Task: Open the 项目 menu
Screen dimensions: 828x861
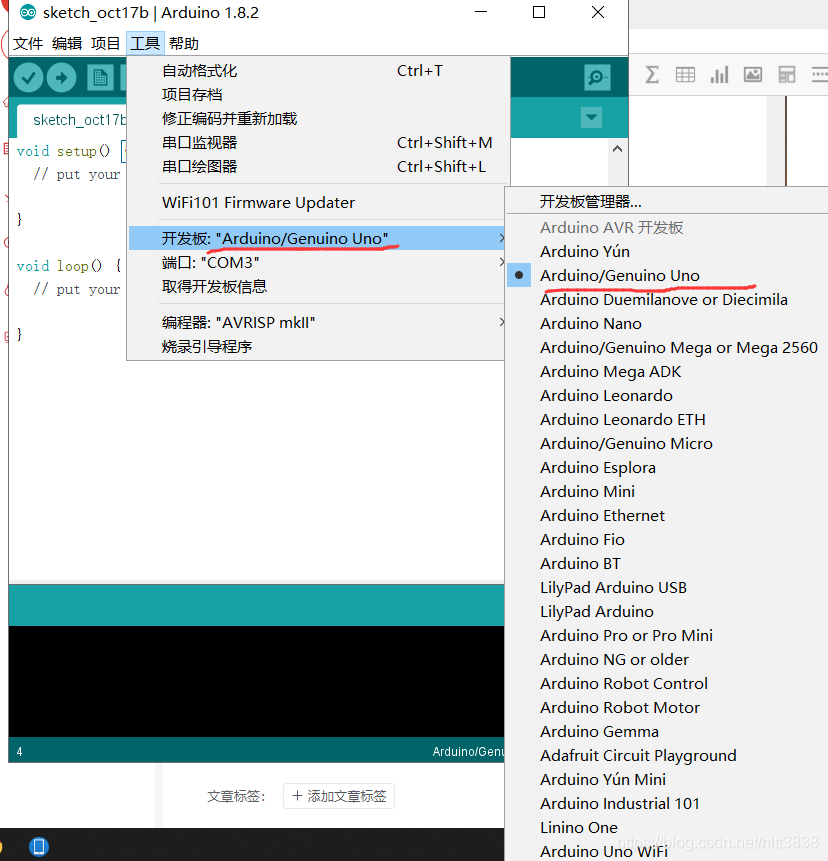Action: 105,43
